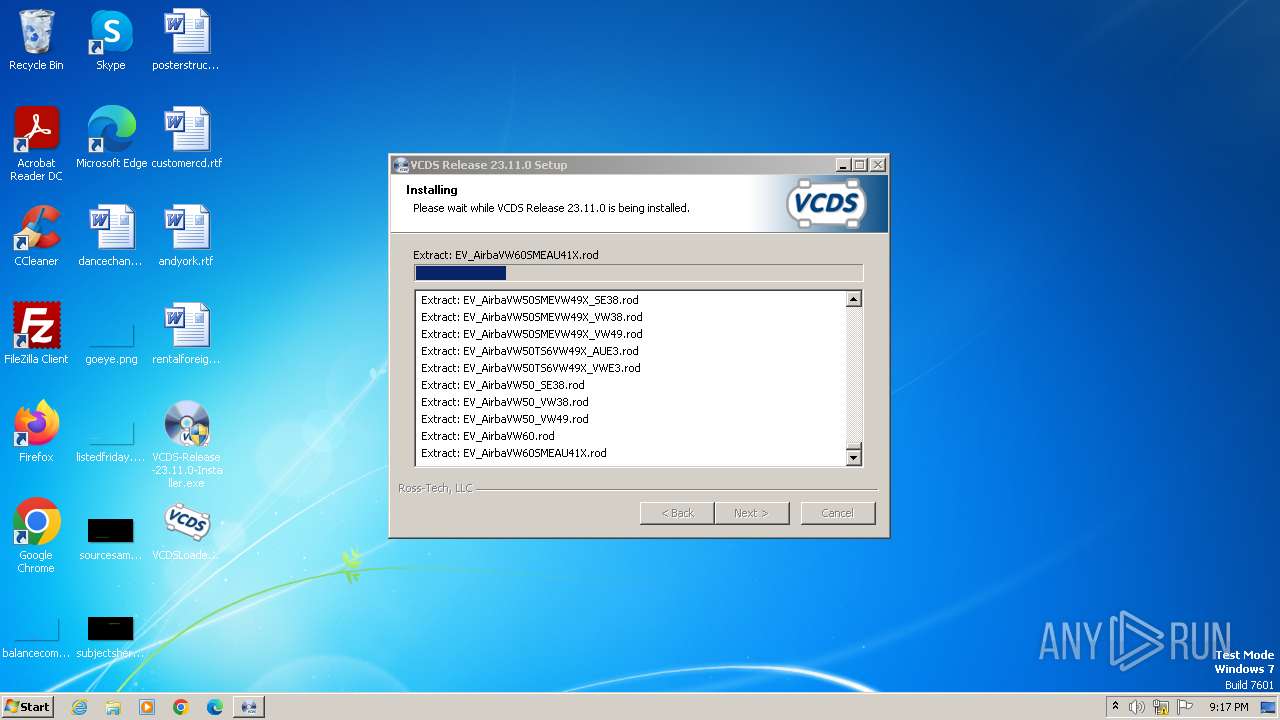Click the VCDS Setup title bar icon
Image resolution: width=1280 pixels, height=720 pixels.
pos(401,165)
